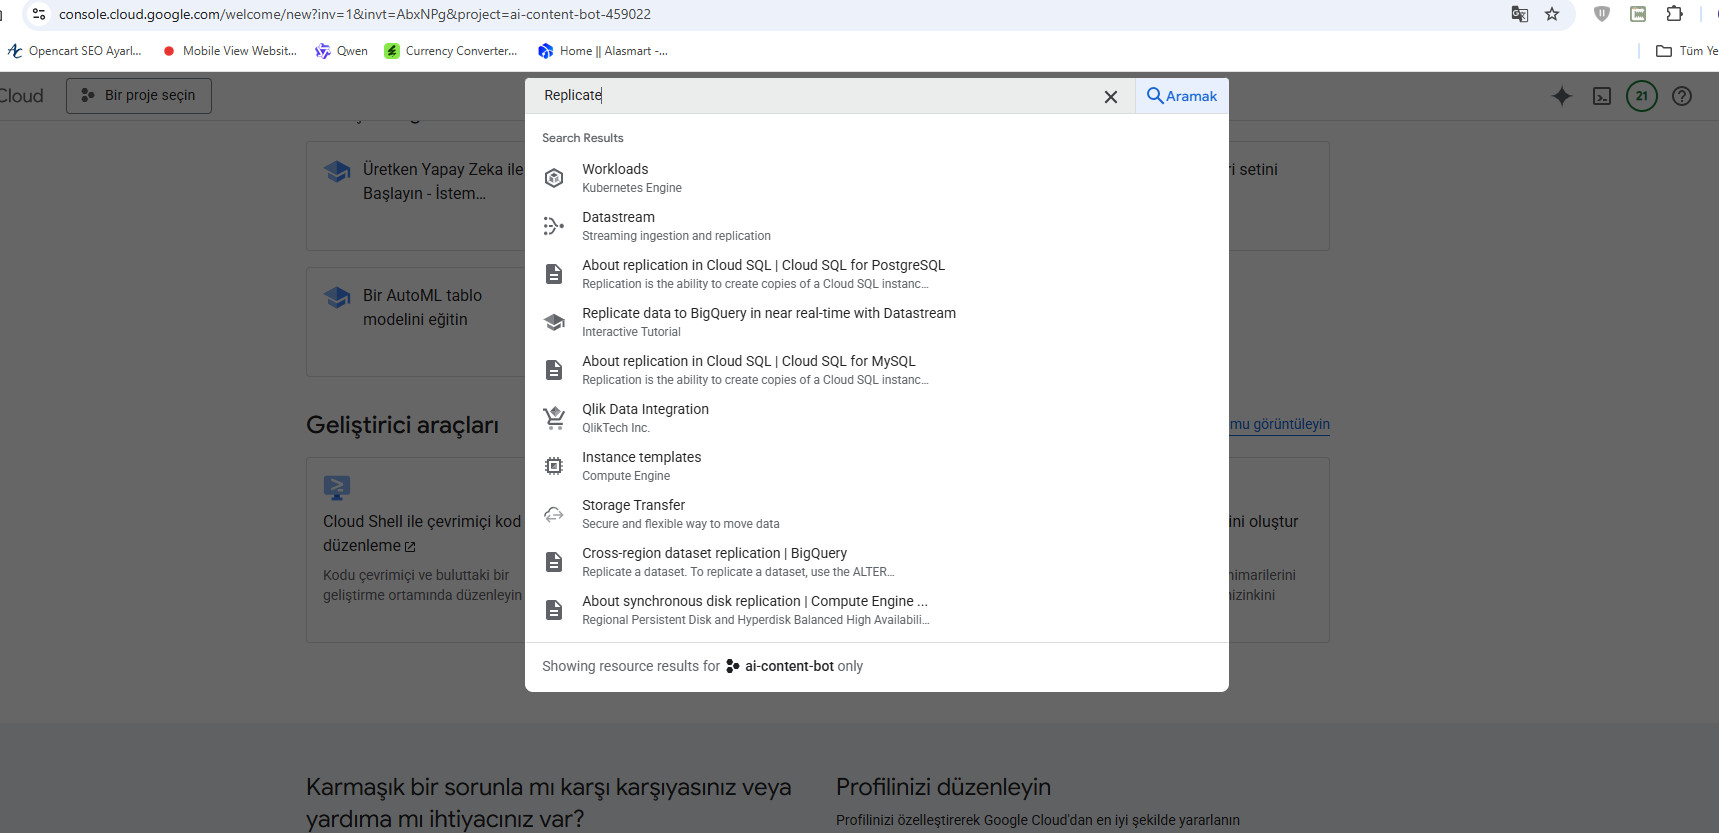Select Workloads search result text
The width and height of the screenshot is (1719, 833).
coord(615,169)
